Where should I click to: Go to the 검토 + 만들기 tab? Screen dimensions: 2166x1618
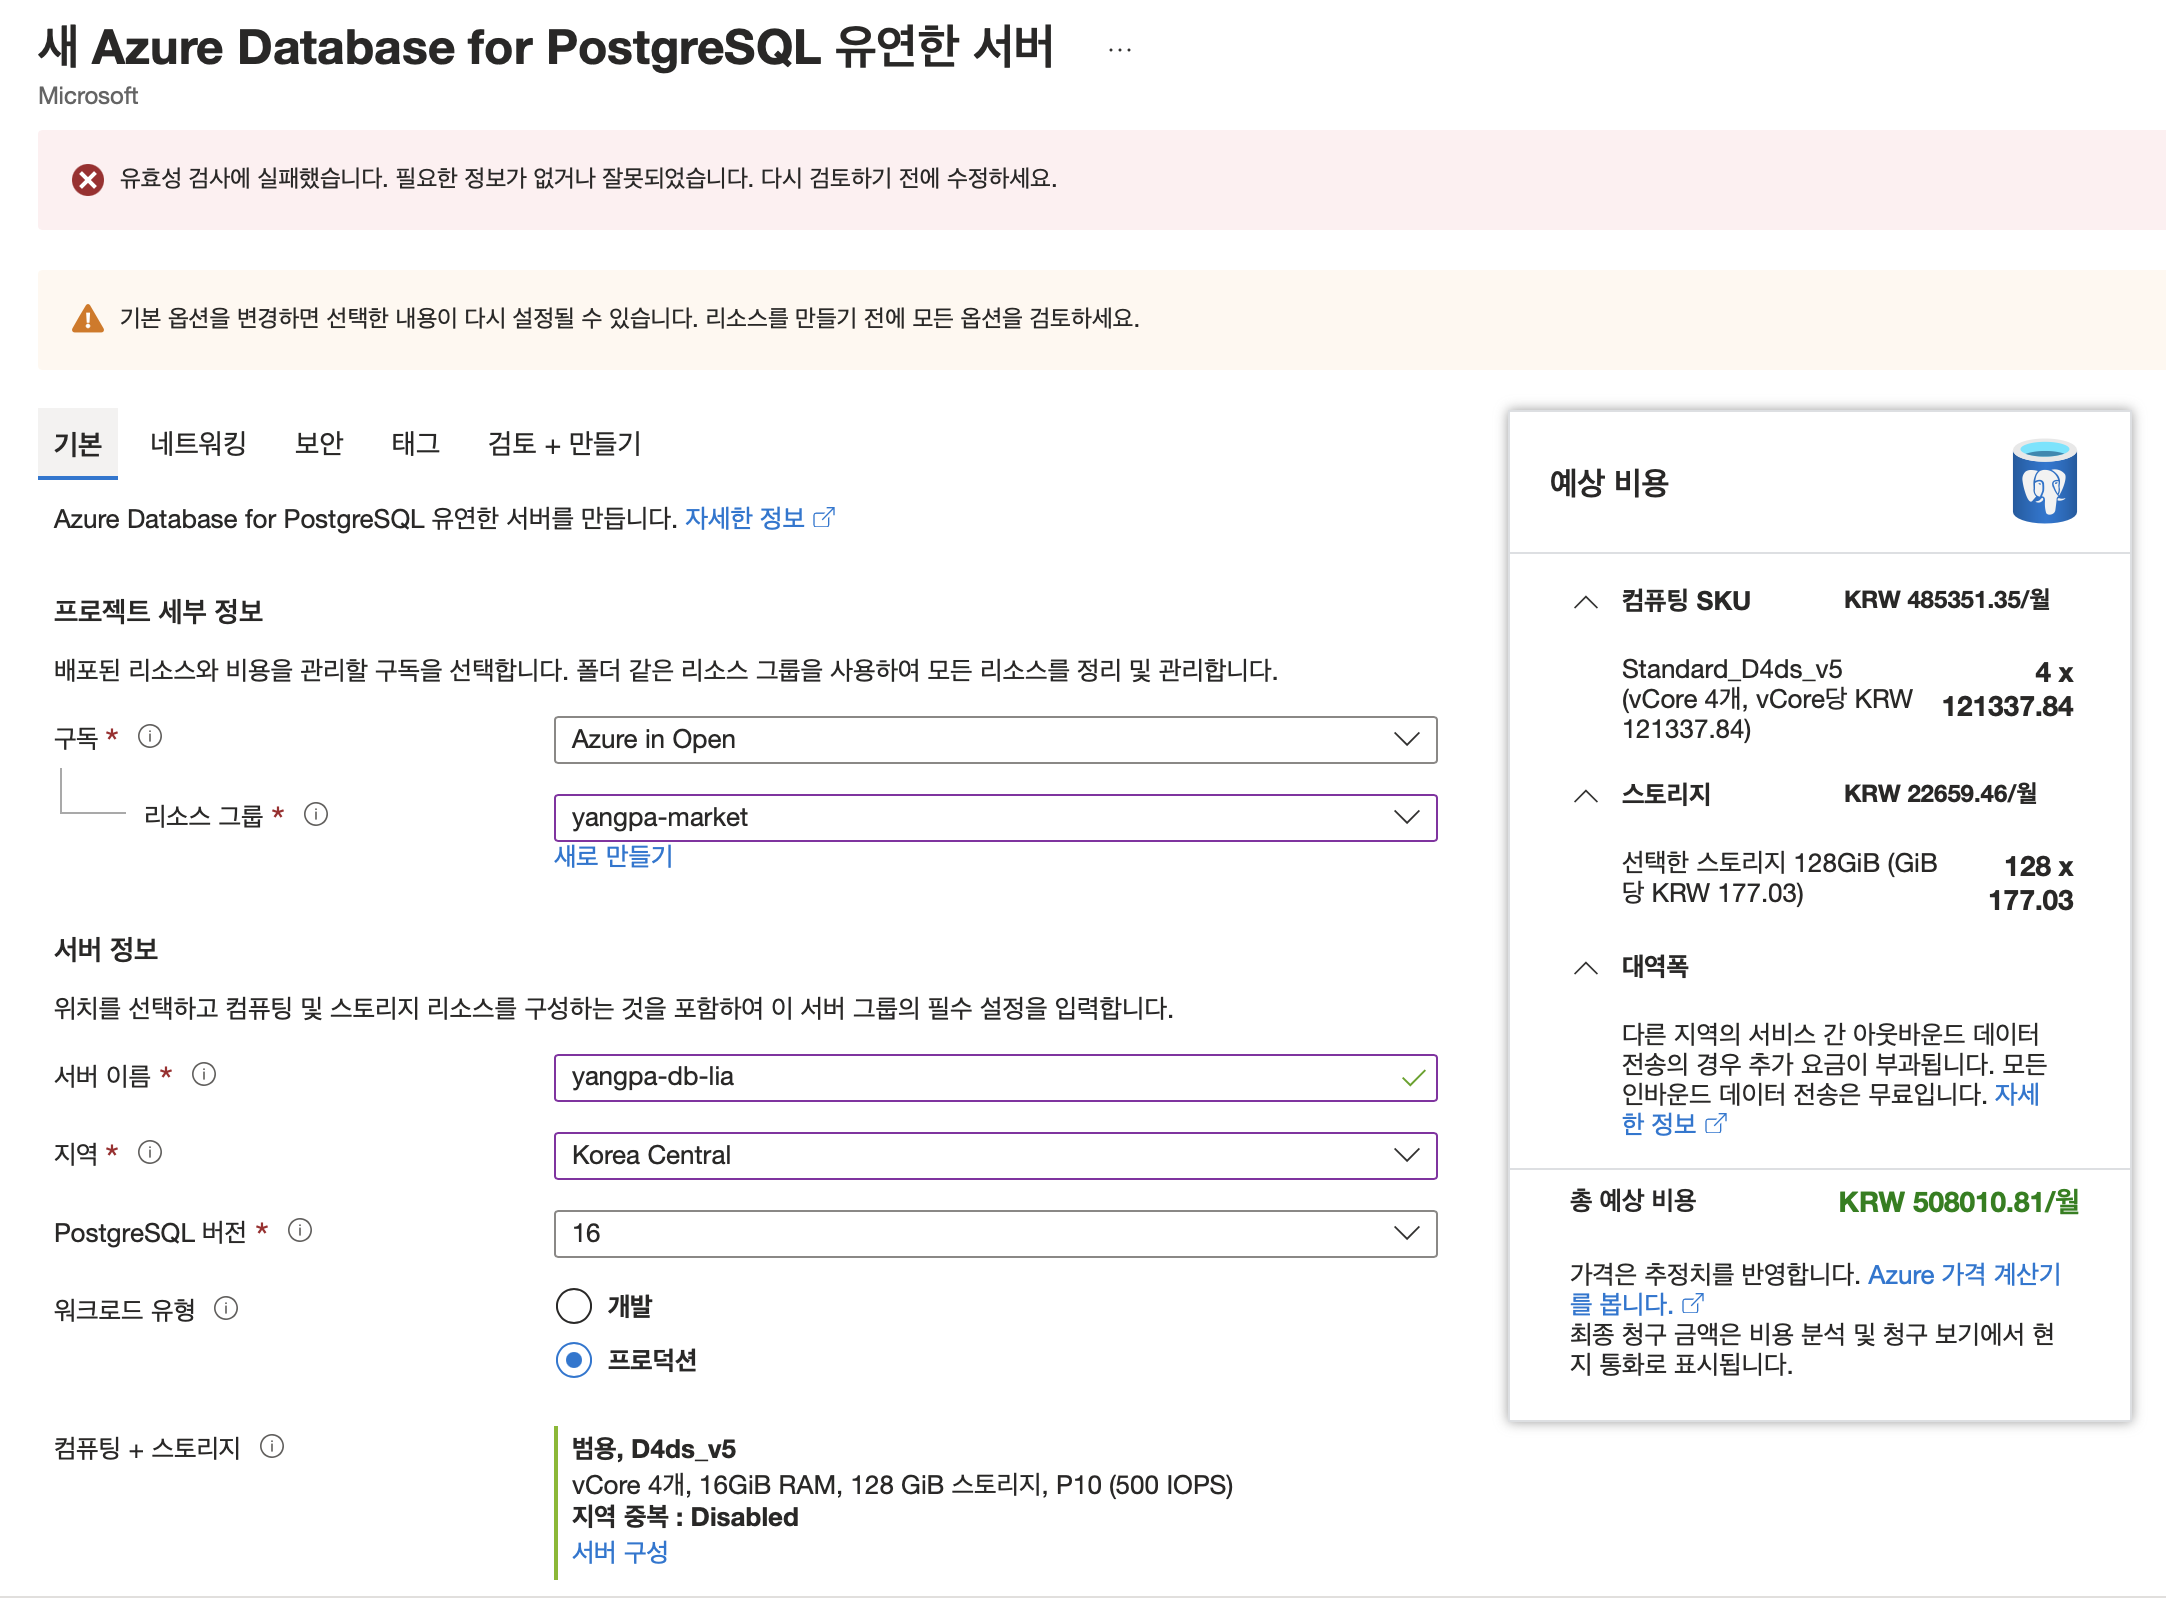(564, 443)
